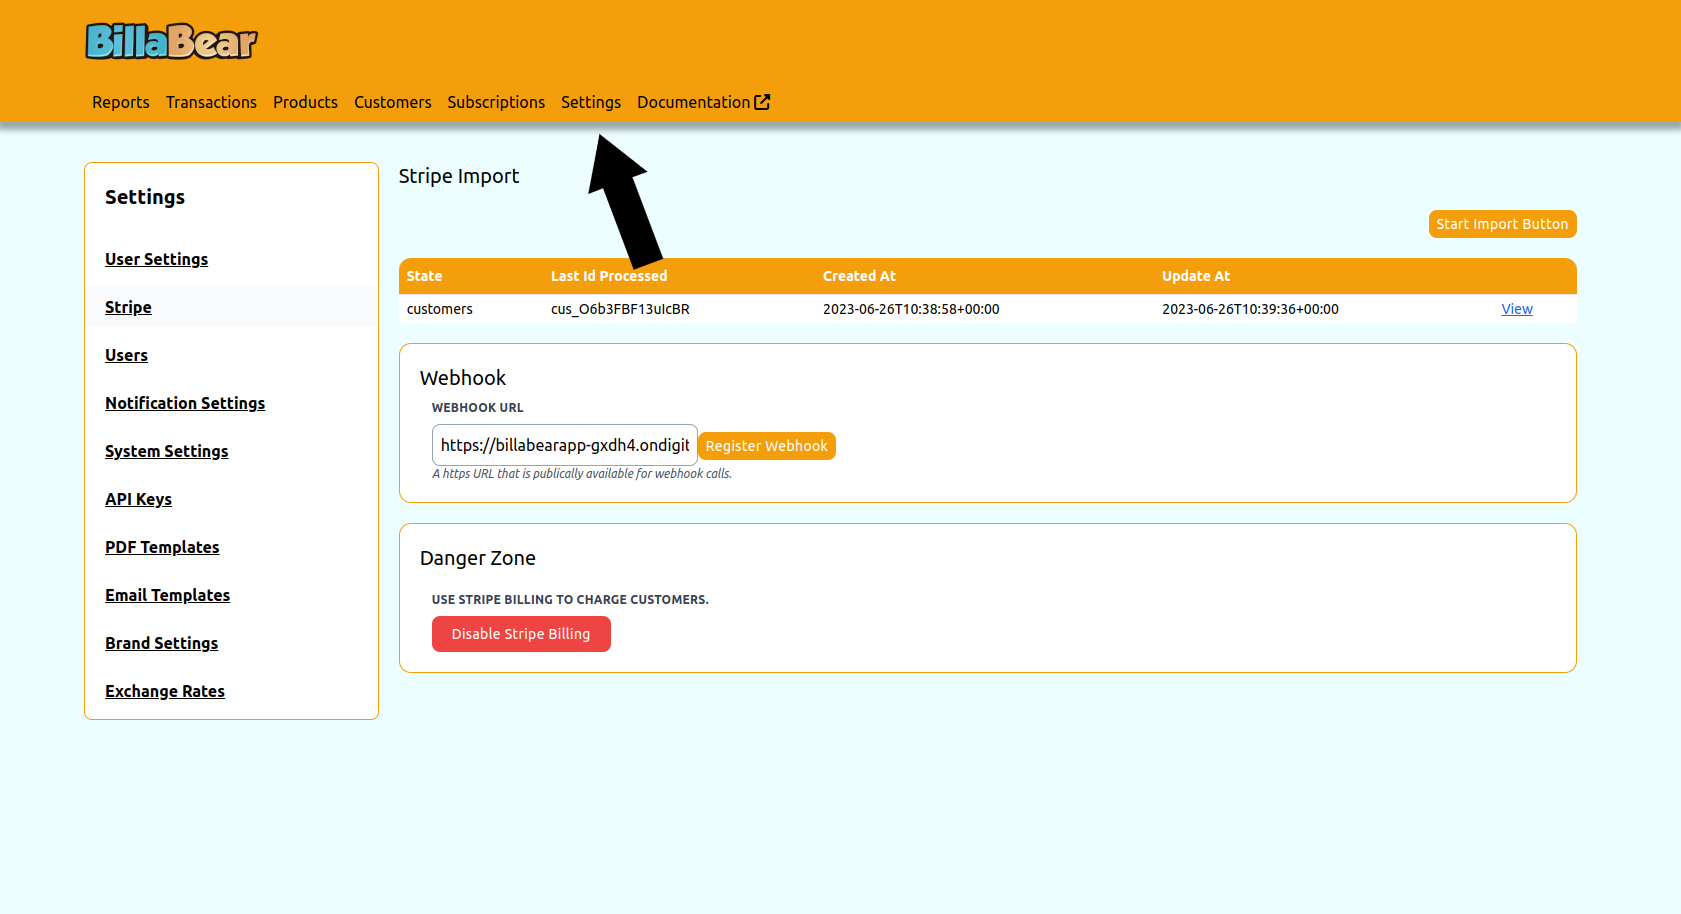Click the 'Webhook' section heading
The height and width of the screenshot is (914, 1681).
(x=463, y=378)
